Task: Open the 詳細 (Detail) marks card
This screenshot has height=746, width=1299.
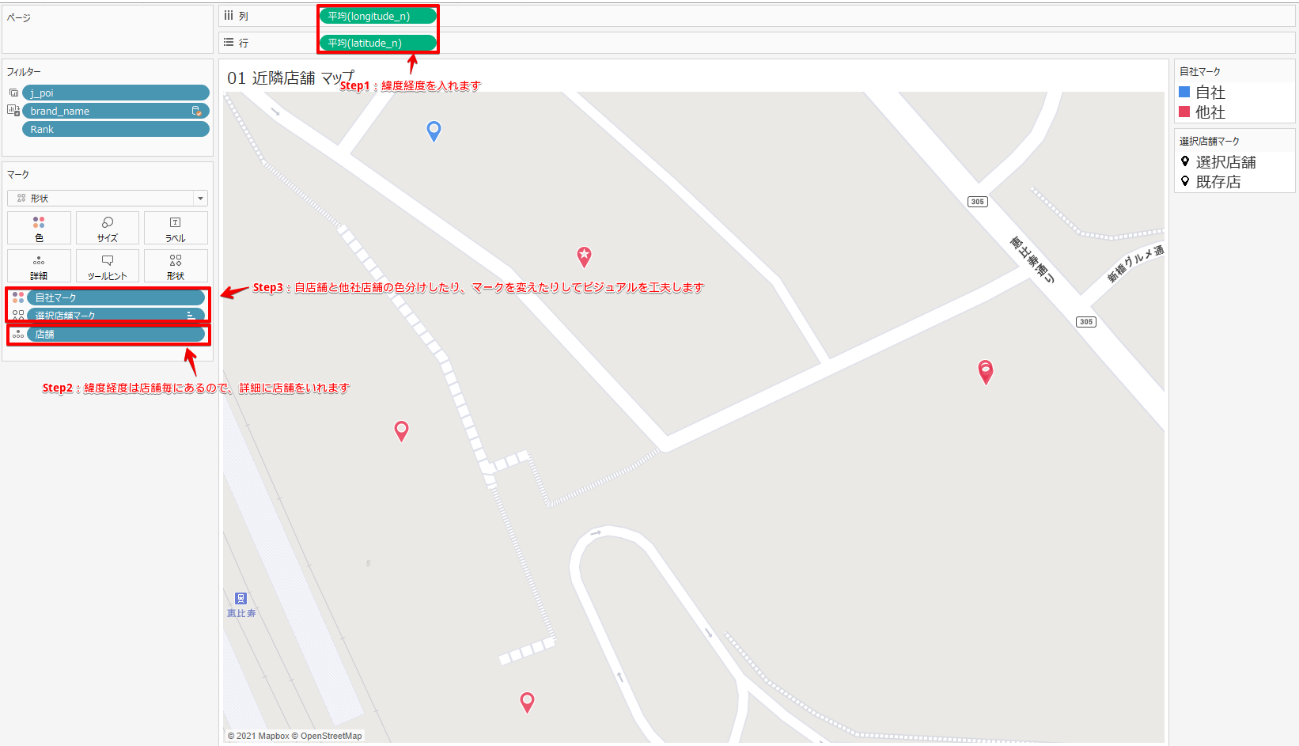Action: [x=39, y=266]
